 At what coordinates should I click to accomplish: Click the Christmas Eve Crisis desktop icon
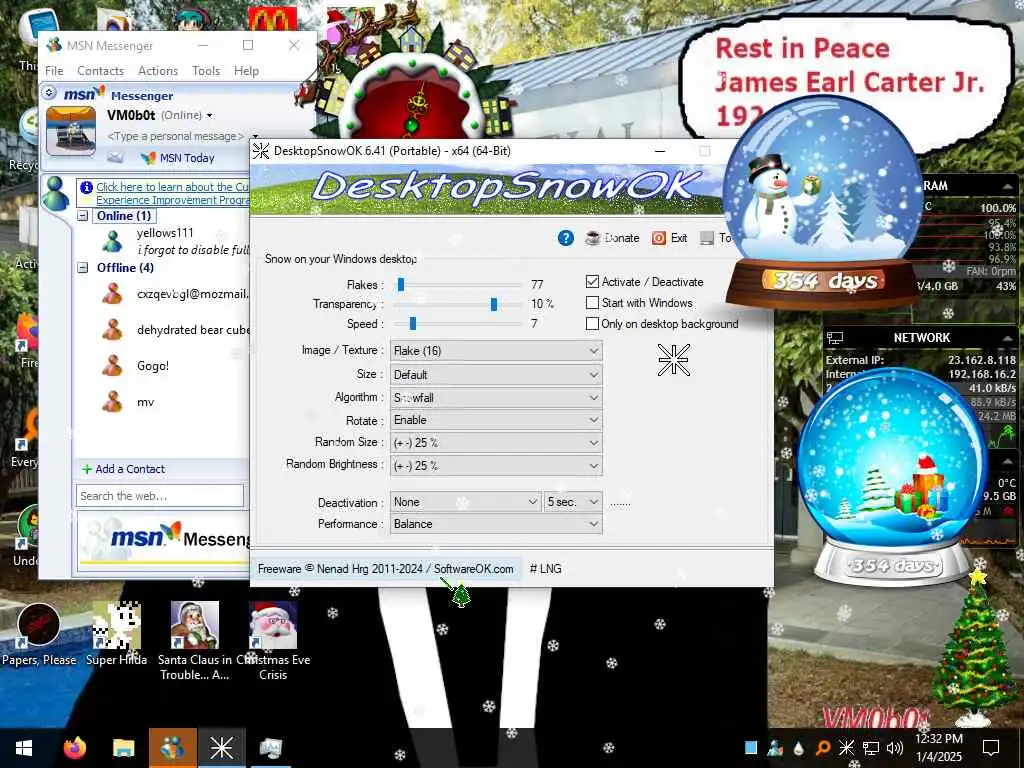tap(273, 641)
